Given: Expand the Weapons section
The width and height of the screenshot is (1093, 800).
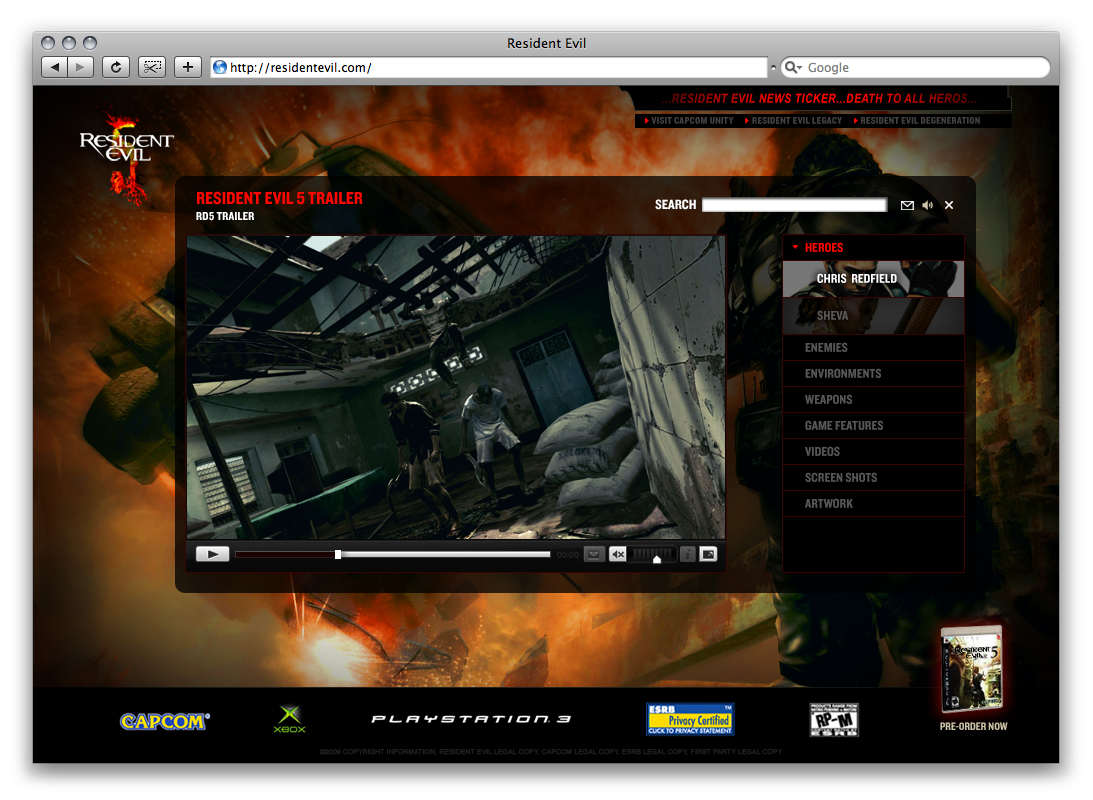Looking at the screenshot, I should pyautogui.click(x=828, y=399).
